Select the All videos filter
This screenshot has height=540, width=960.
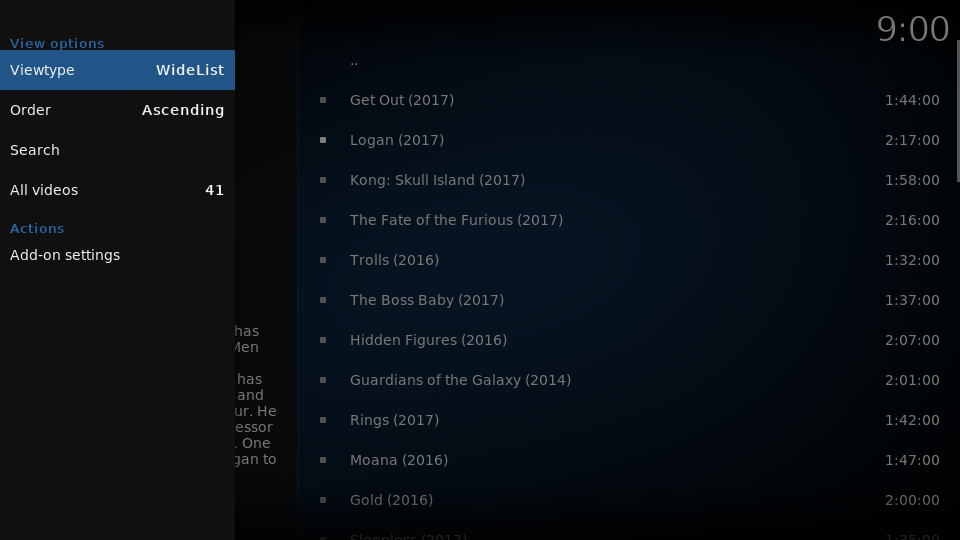(117, 190)
